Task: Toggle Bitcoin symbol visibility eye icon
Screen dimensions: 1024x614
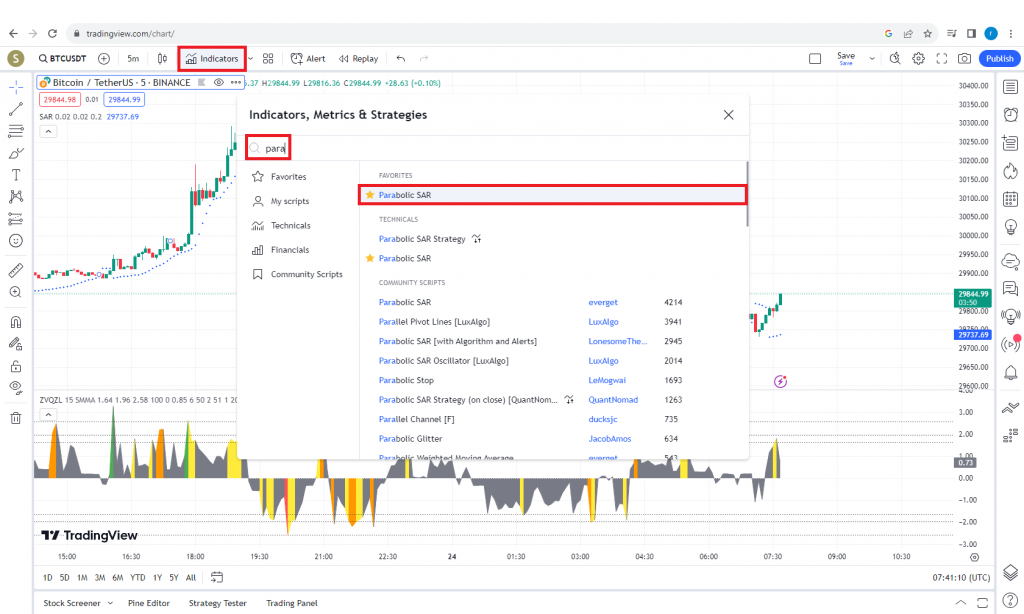Action: pyautogui.click(x=219, y=82)
